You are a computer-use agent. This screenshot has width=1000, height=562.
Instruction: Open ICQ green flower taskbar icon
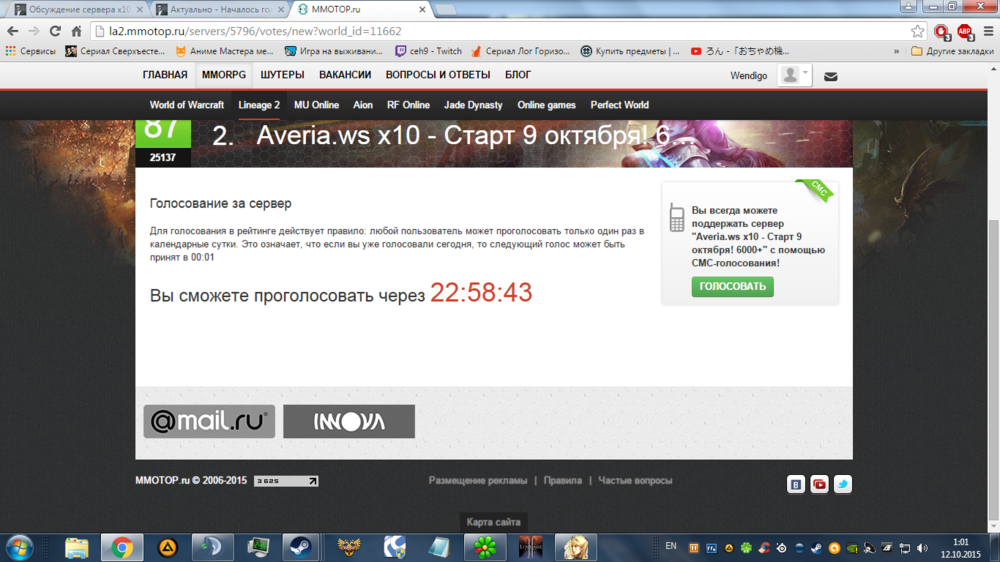[x=485, y=547]
